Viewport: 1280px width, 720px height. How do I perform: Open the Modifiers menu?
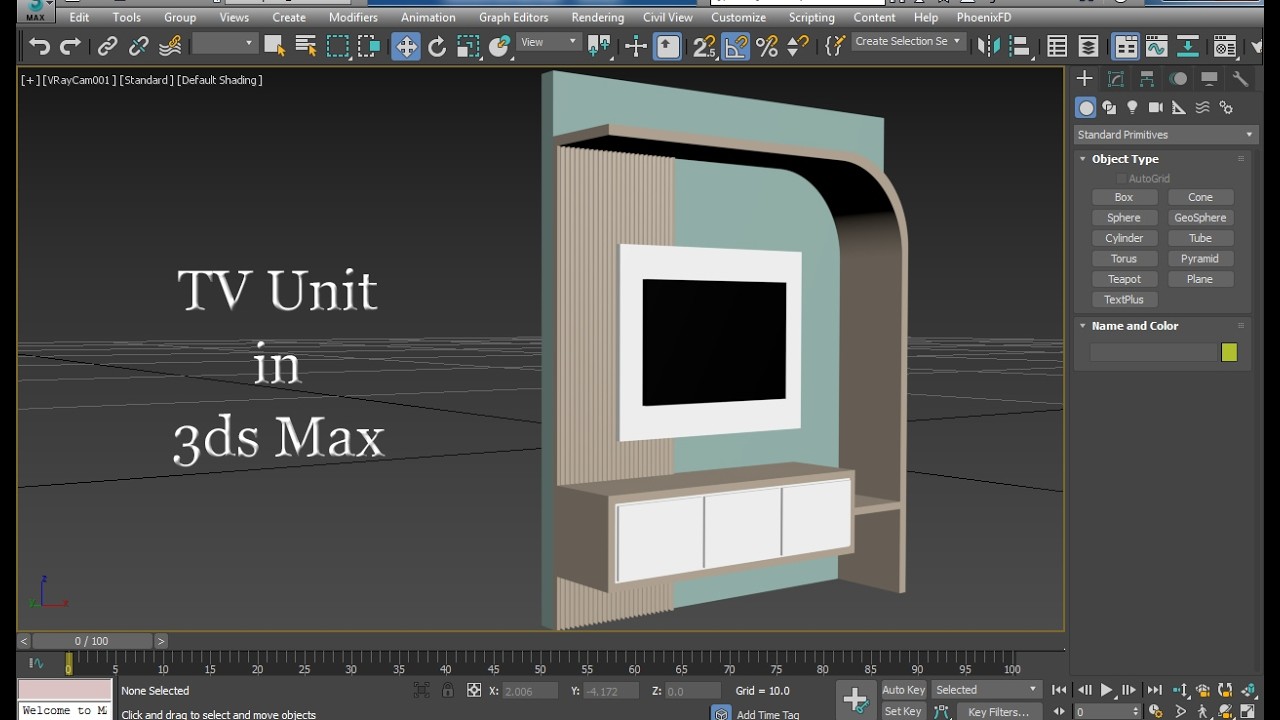353,17
